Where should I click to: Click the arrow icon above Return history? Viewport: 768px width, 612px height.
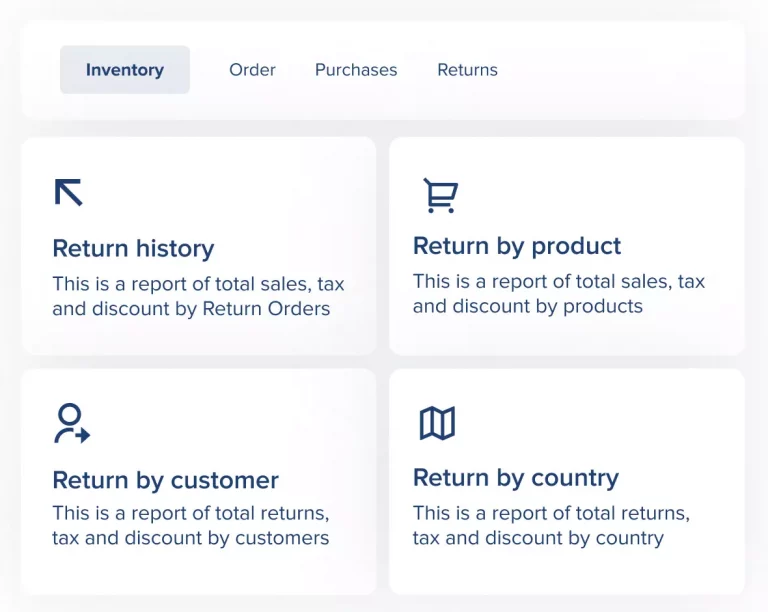(x=69, y=192)
